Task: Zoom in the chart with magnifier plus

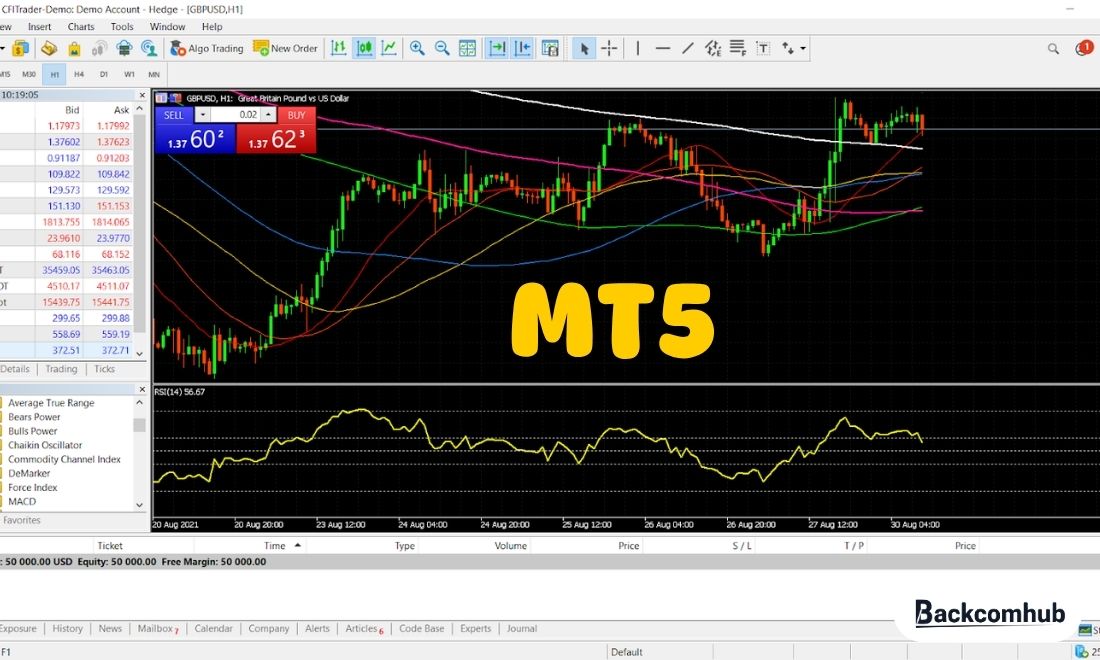Action: pyautogui.click(x=417, y=48)
